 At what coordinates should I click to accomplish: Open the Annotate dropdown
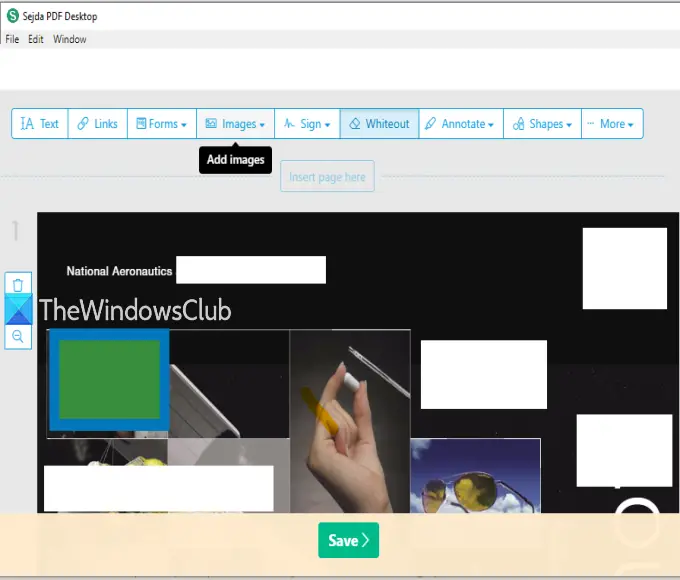pyautogui.click(x=461, y=124)
